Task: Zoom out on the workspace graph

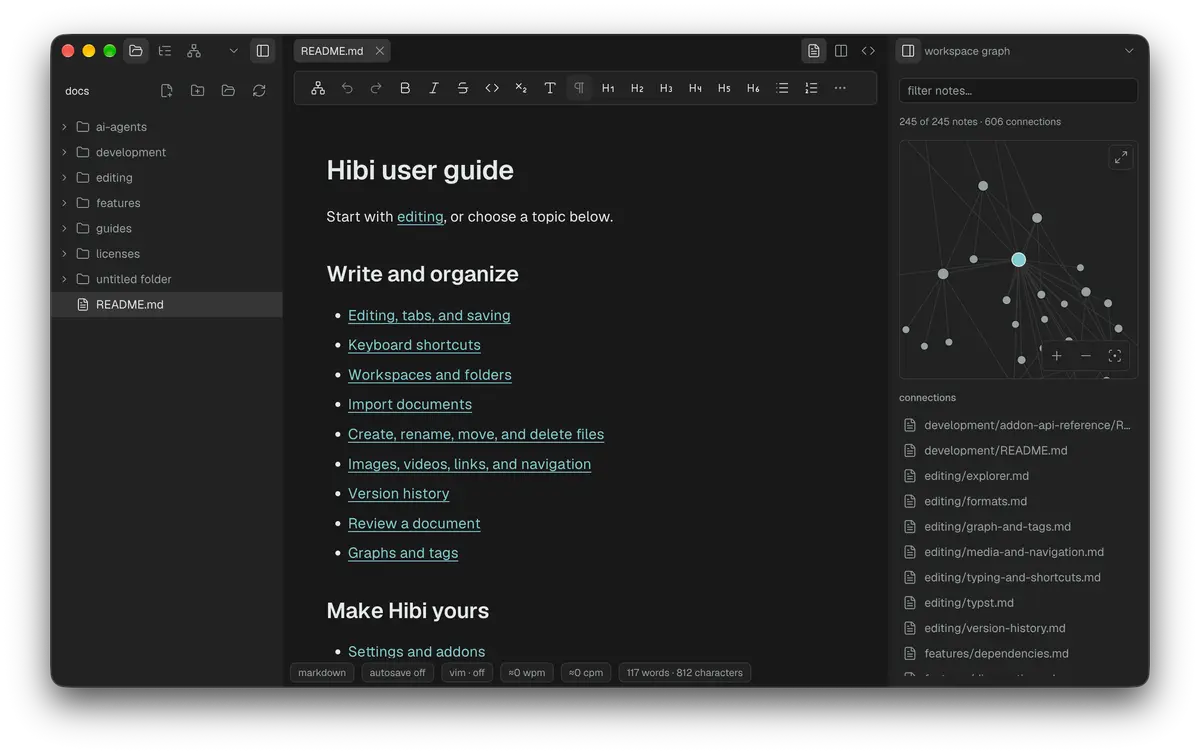Action: (1086, 356)
